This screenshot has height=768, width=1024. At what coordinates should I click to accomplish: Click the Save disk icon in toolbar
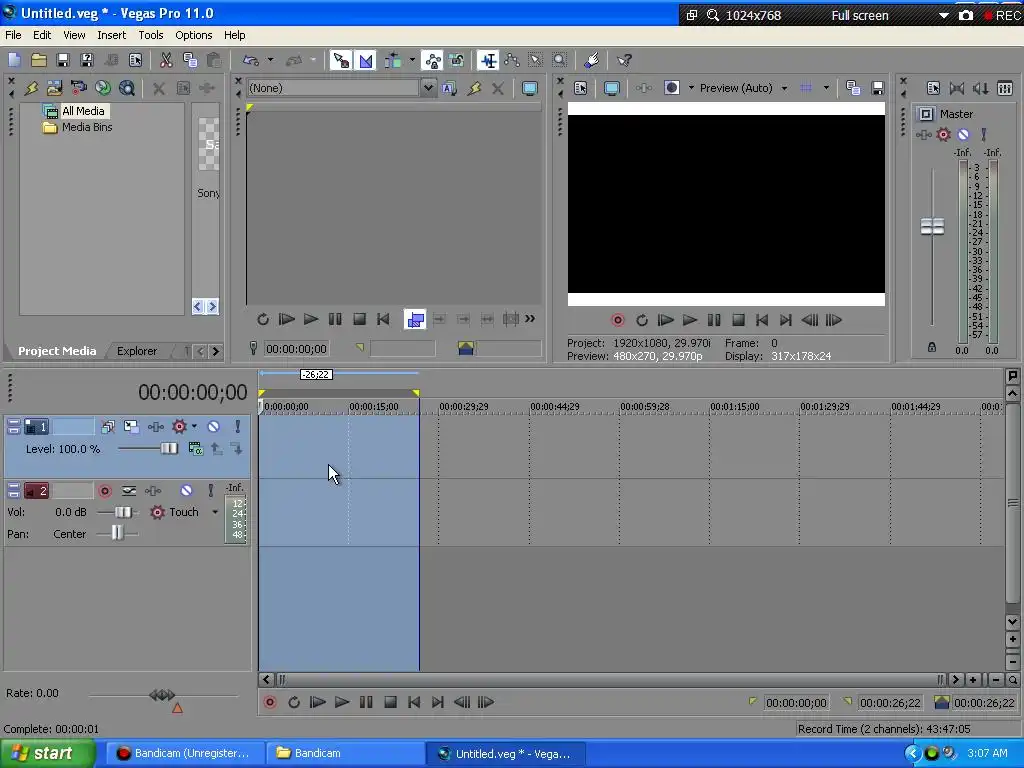point(63,61)
